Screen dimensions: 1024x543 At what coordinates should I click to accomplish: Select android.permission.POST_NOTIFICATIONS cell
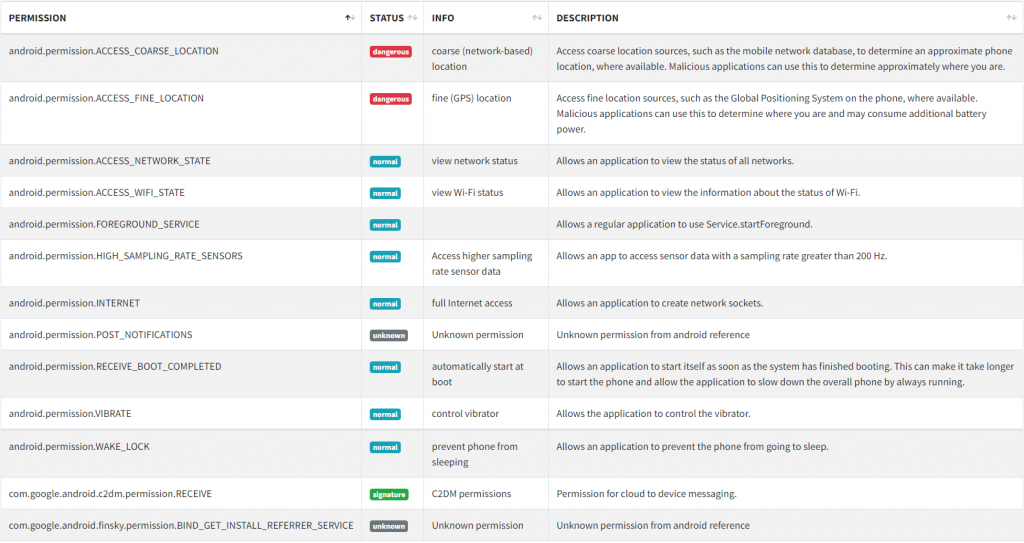tap(181, 335)
